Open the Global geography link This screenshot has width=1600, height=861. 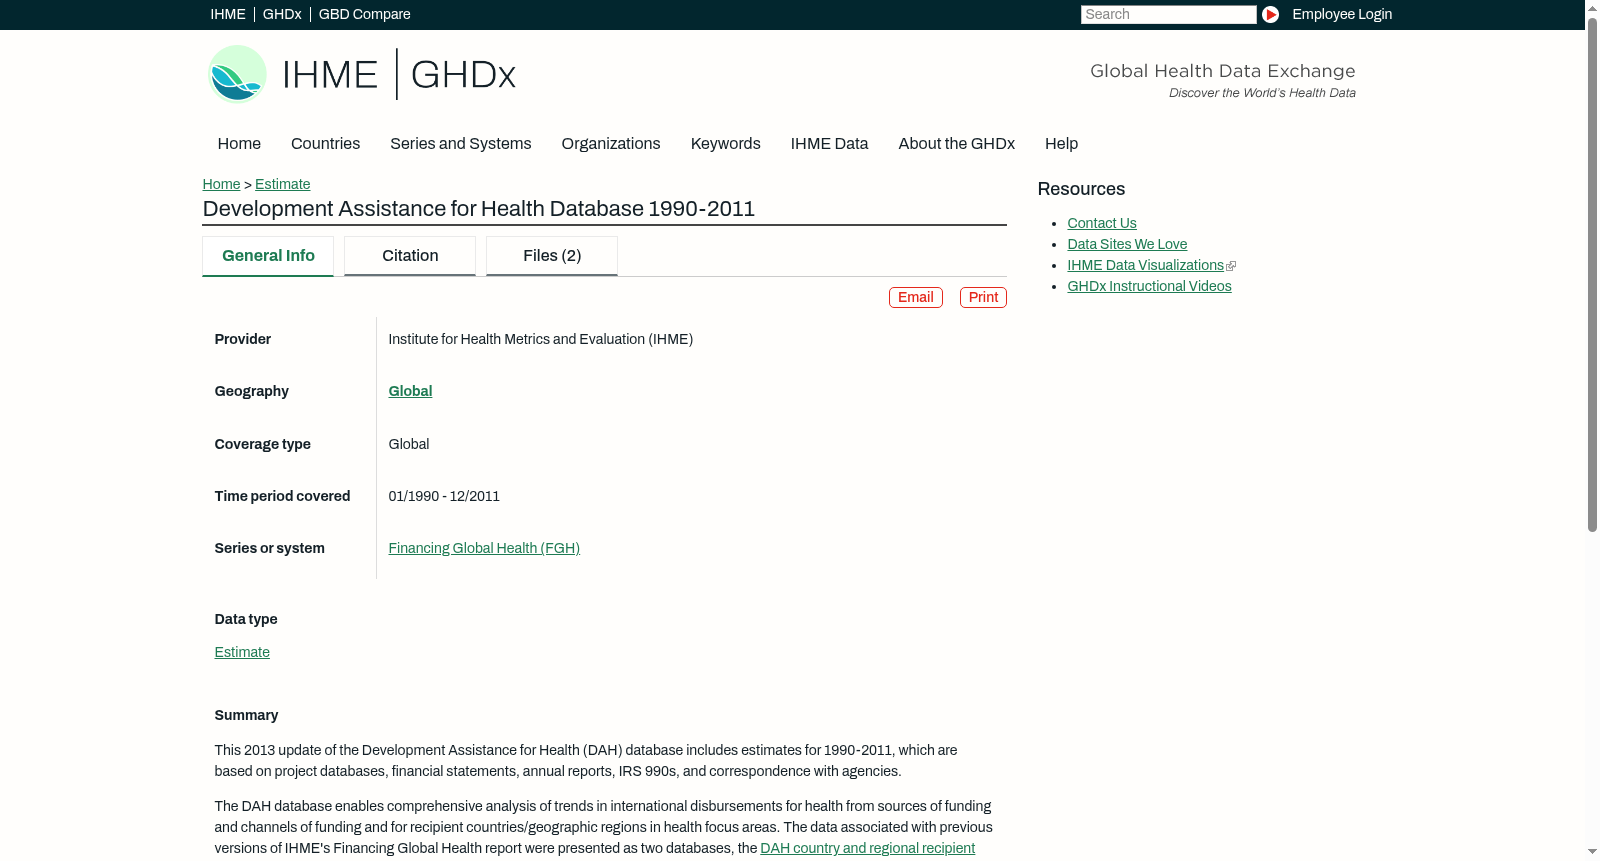[x=410, y=391]
